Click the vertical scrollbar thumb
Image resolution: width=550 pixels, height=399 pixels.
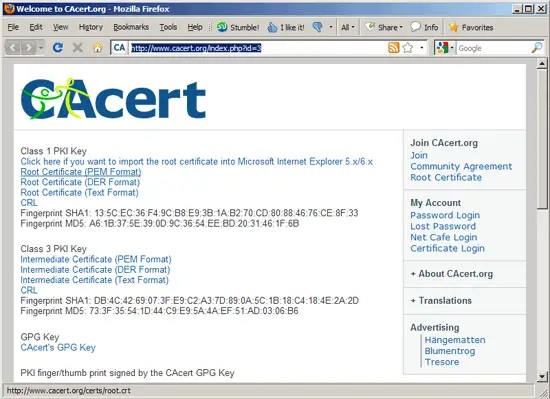(x=542, y=139)
